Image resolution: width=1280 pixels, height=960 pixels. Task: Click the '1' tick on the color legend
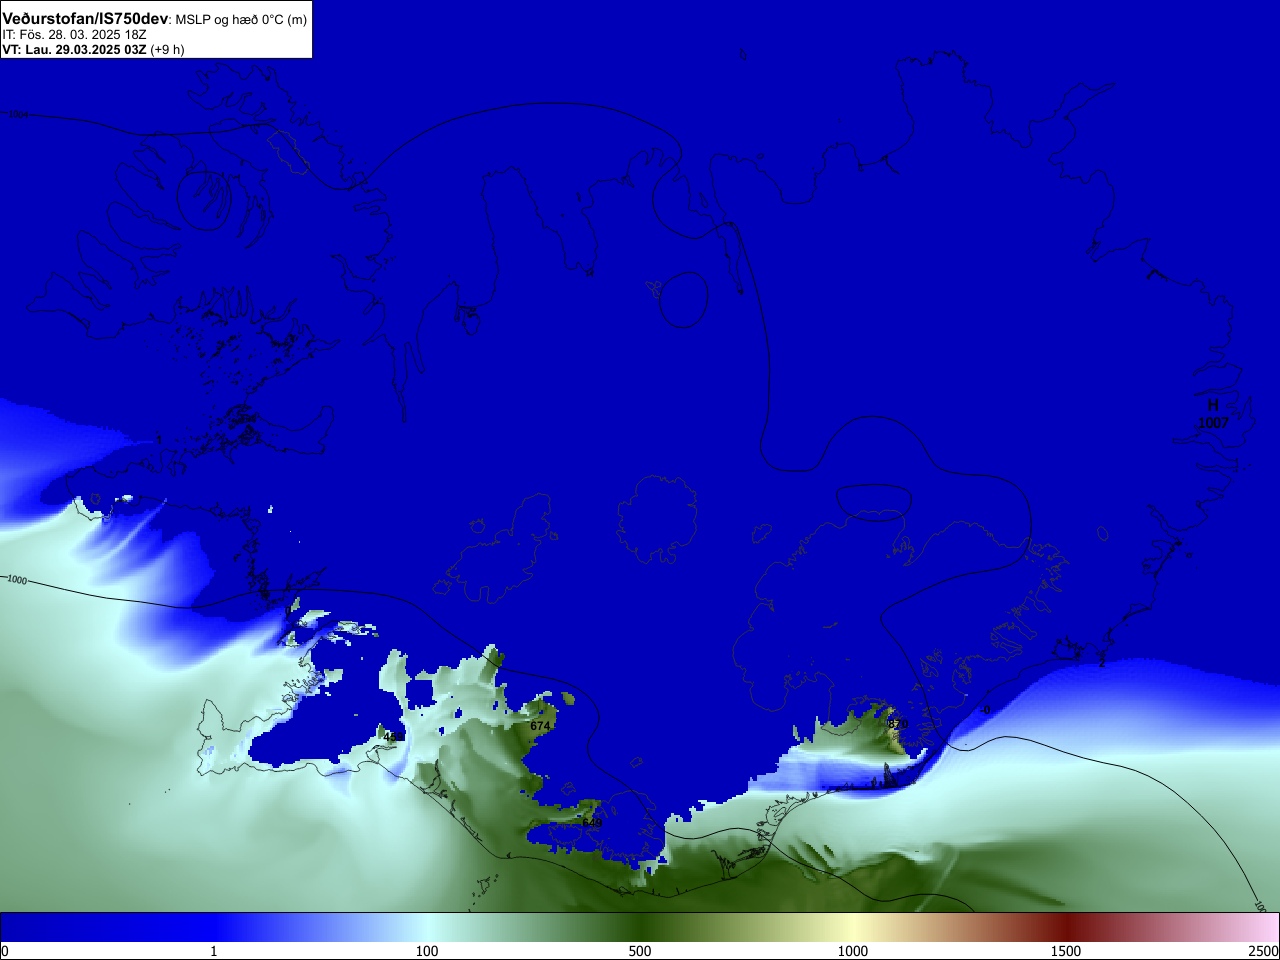click(213, 951)
